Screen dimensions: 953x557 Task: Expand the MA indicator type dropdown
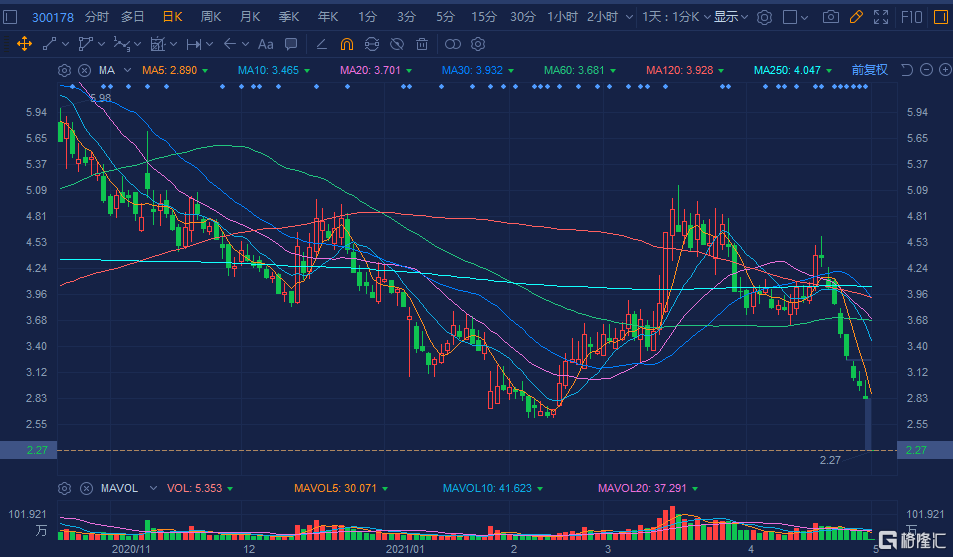[x=126, y=70]
